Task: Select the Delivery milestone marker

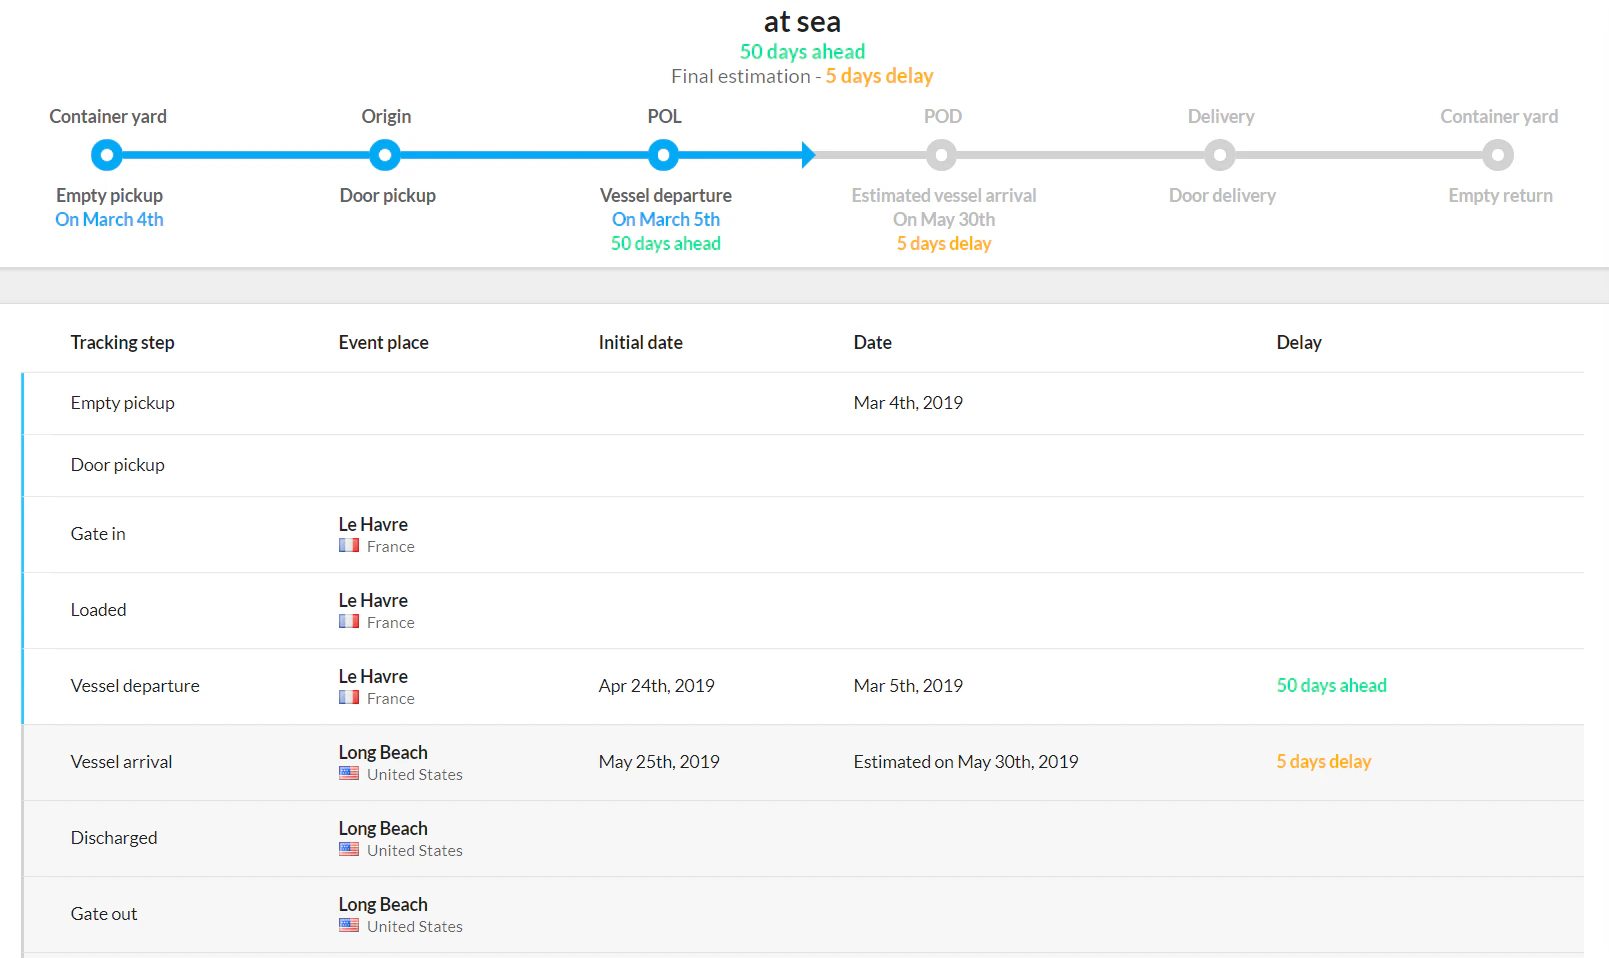Action: (x=1221, y=155)
